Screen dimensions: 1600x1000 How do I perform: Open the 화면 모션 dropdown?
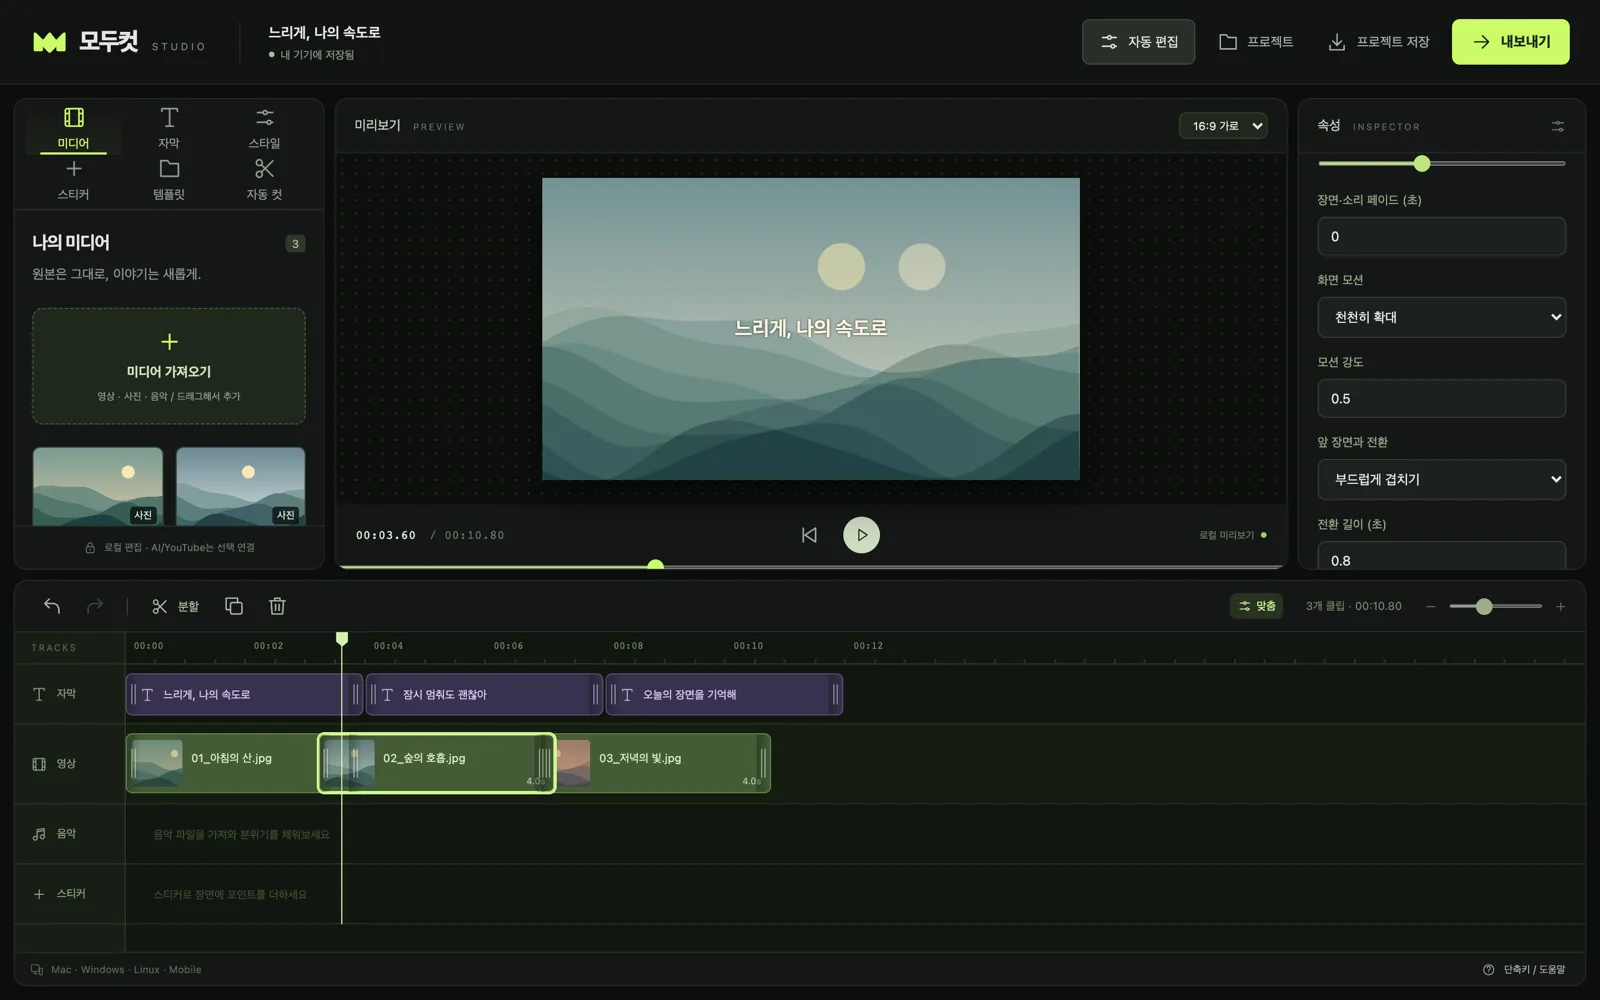point(1441,317)
